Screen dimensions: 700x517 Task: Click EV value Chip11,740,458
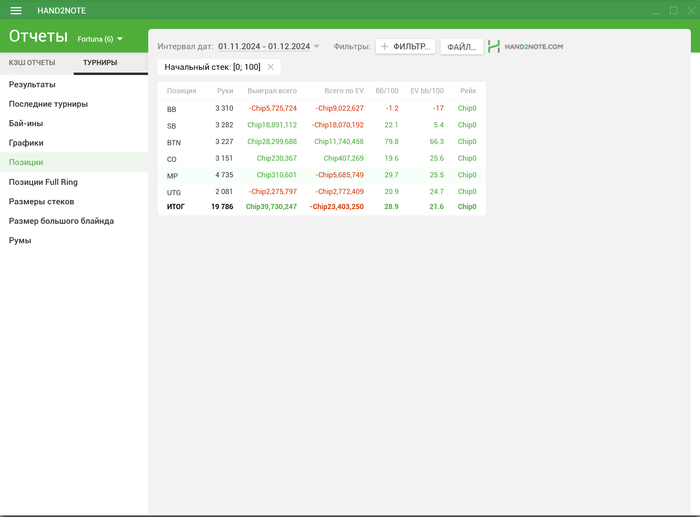click(339, 142)
